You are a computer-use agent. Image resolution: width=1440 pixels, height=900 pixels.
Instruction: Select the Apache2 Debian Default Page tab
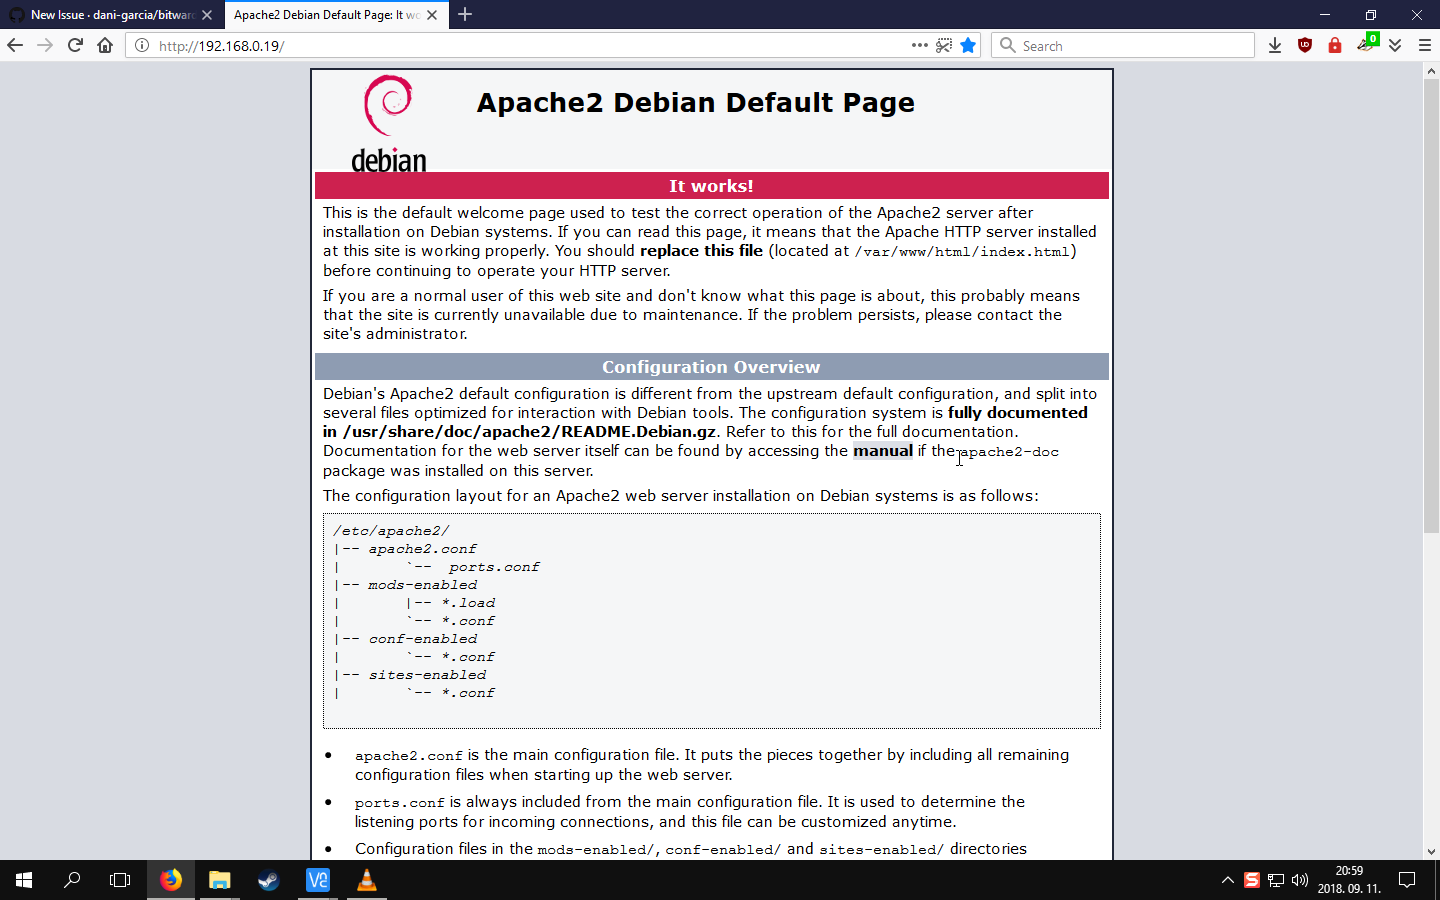pos(326,15)
